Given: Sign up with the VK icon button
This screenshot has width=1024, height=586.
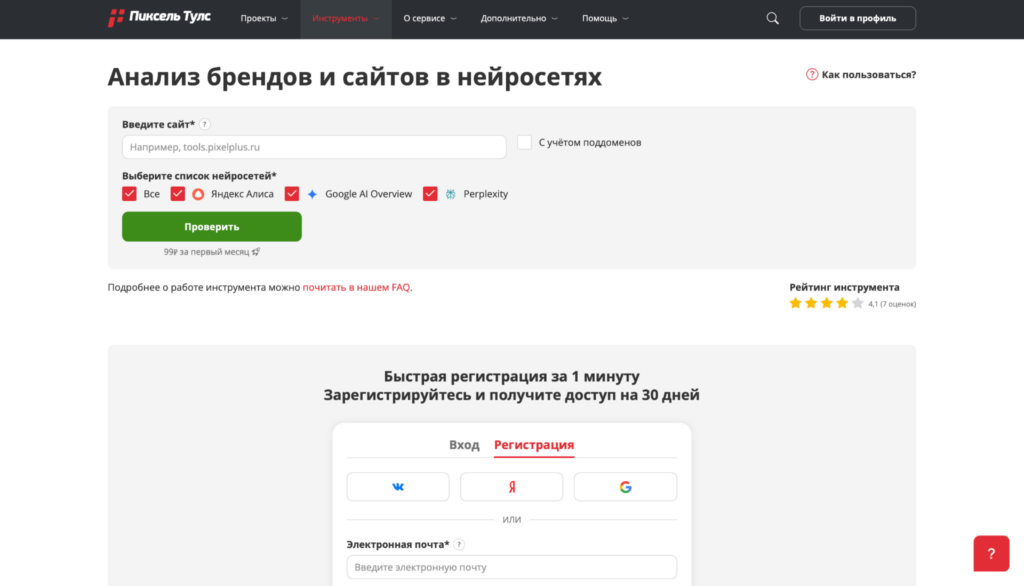Looking at the screenshot, I should pyautogui.click(x=398, y=487).
